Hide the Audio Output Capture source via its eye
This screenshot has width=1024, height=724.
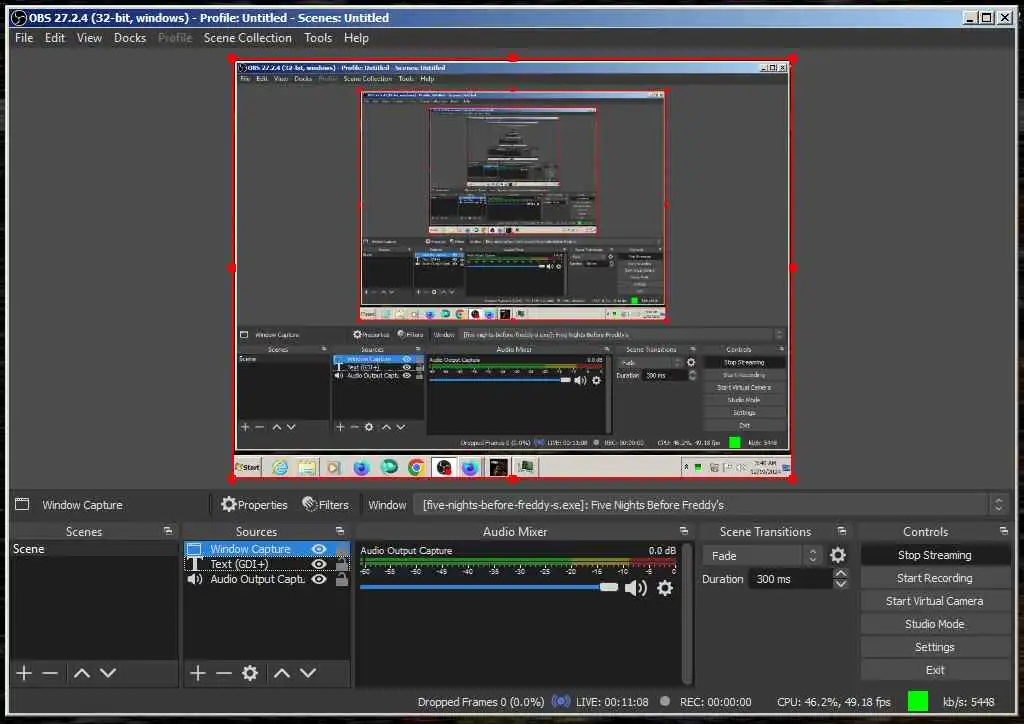point(319,579)
